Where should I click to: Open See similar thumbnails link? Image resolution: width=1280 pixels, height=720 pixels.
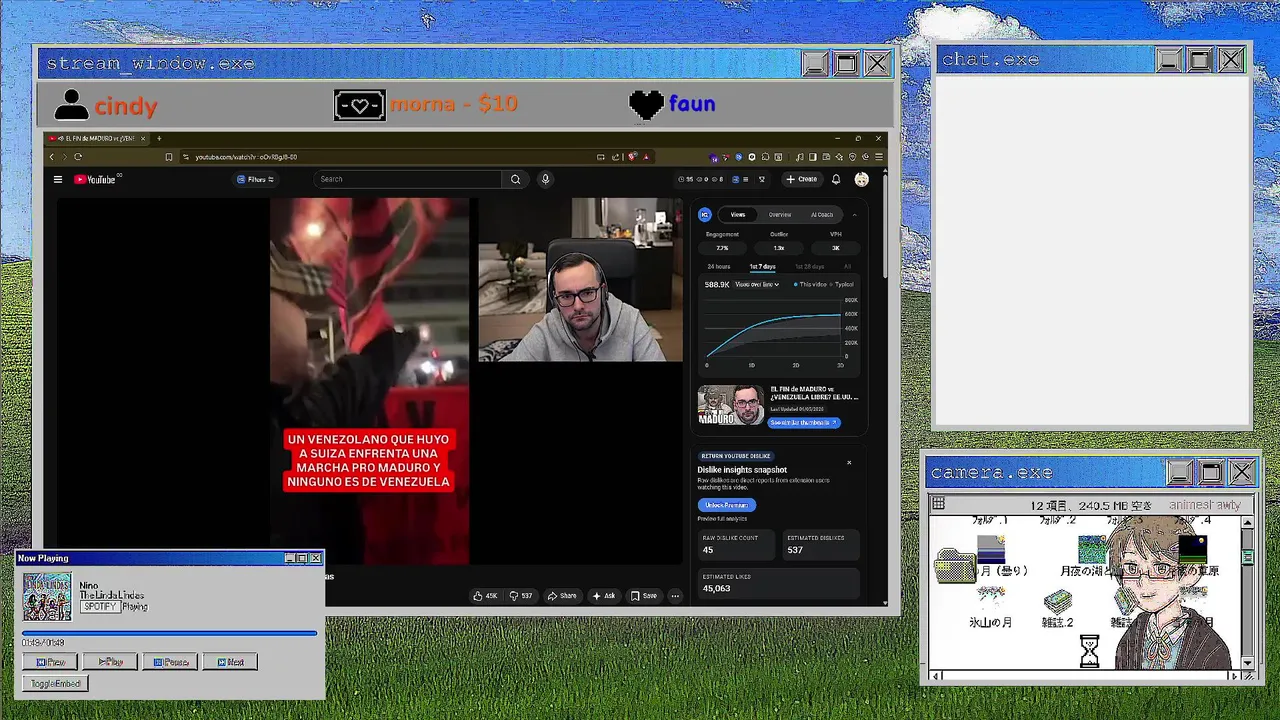tap(804, 422)
